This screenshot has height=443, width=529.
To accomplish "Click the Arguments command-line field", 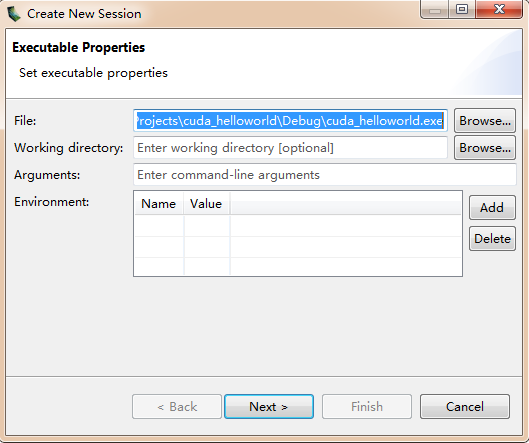I will 325,174.
